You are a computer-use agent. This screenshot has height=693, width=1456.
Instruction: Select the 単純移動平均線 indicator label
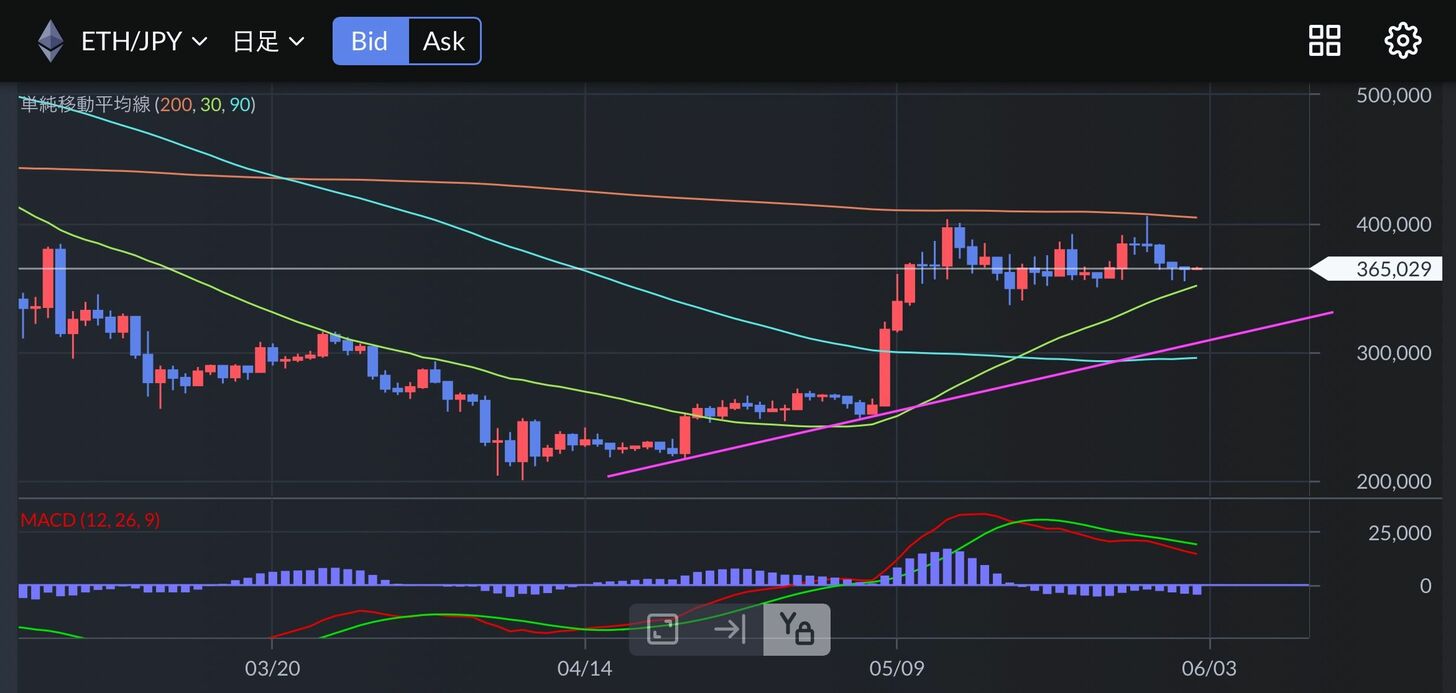click(85, 104)
